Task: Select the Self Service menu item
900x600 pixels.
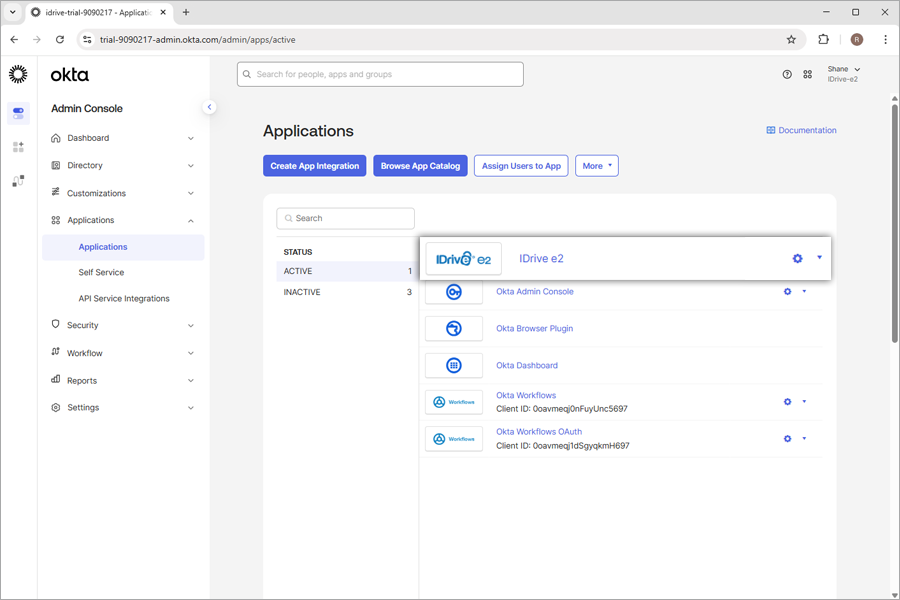Action: (x=101, y=272)
